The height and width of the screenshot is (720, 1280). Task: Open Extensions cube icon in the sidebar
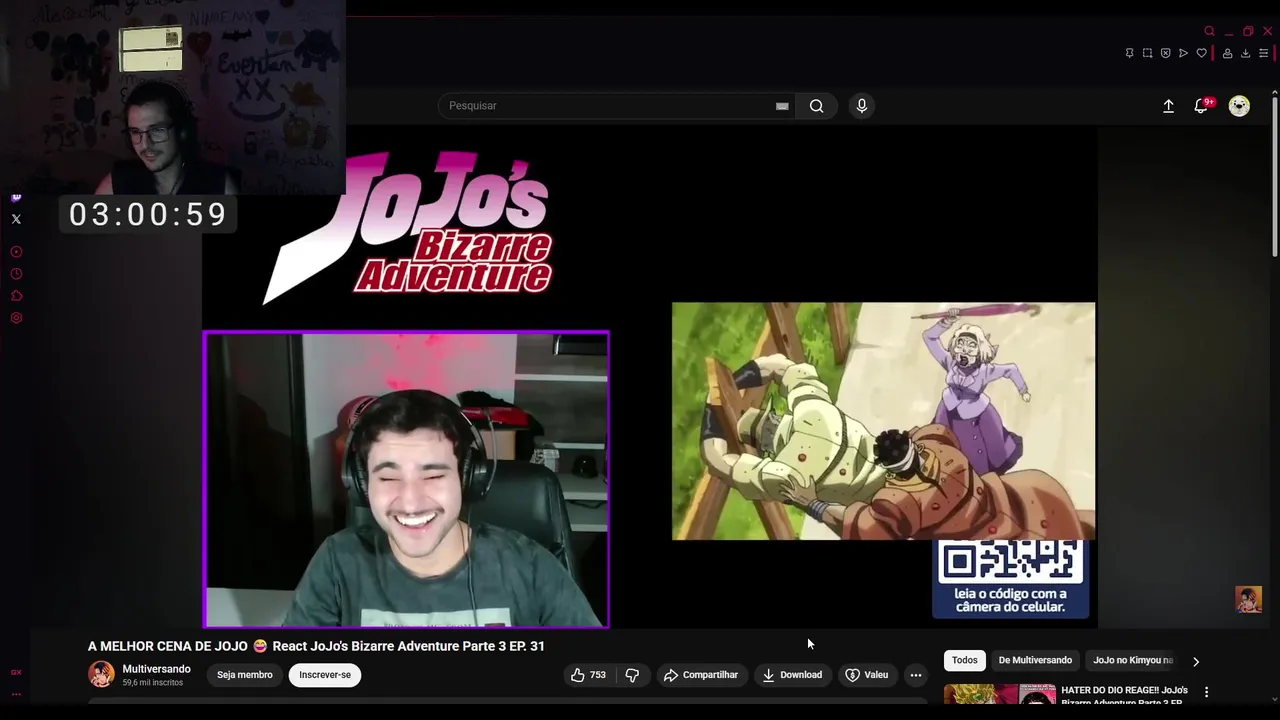click(16, 296)
